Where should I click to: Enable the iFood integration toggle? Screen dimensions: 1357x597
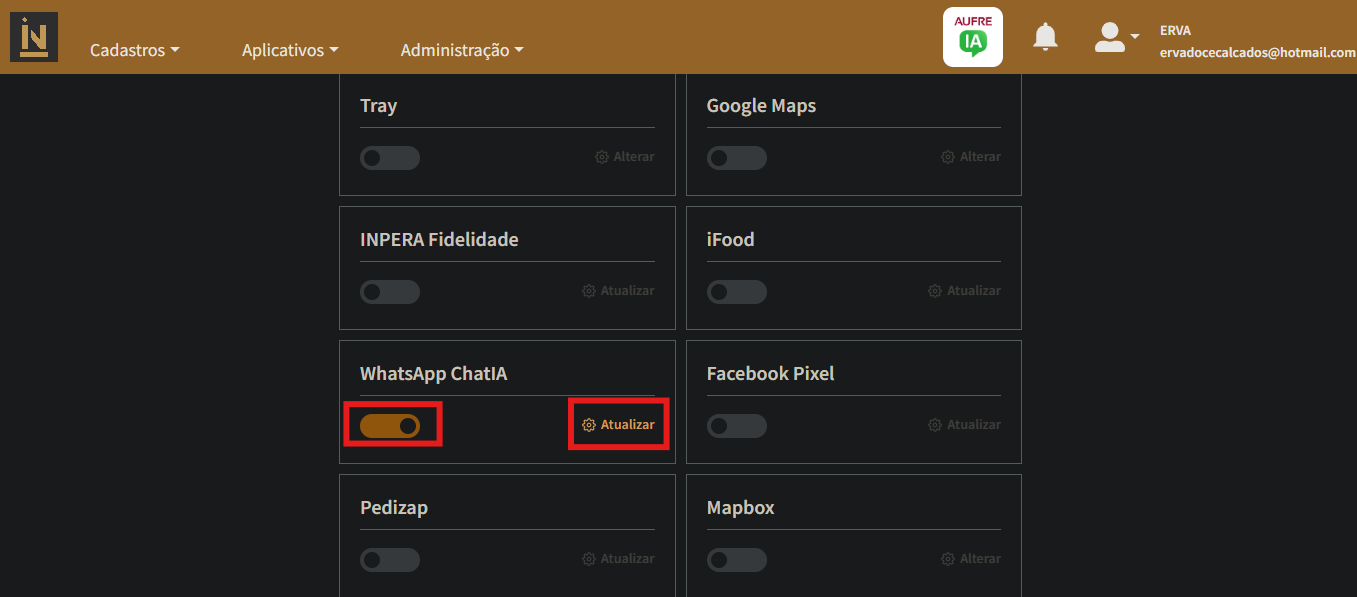[736, 291]
